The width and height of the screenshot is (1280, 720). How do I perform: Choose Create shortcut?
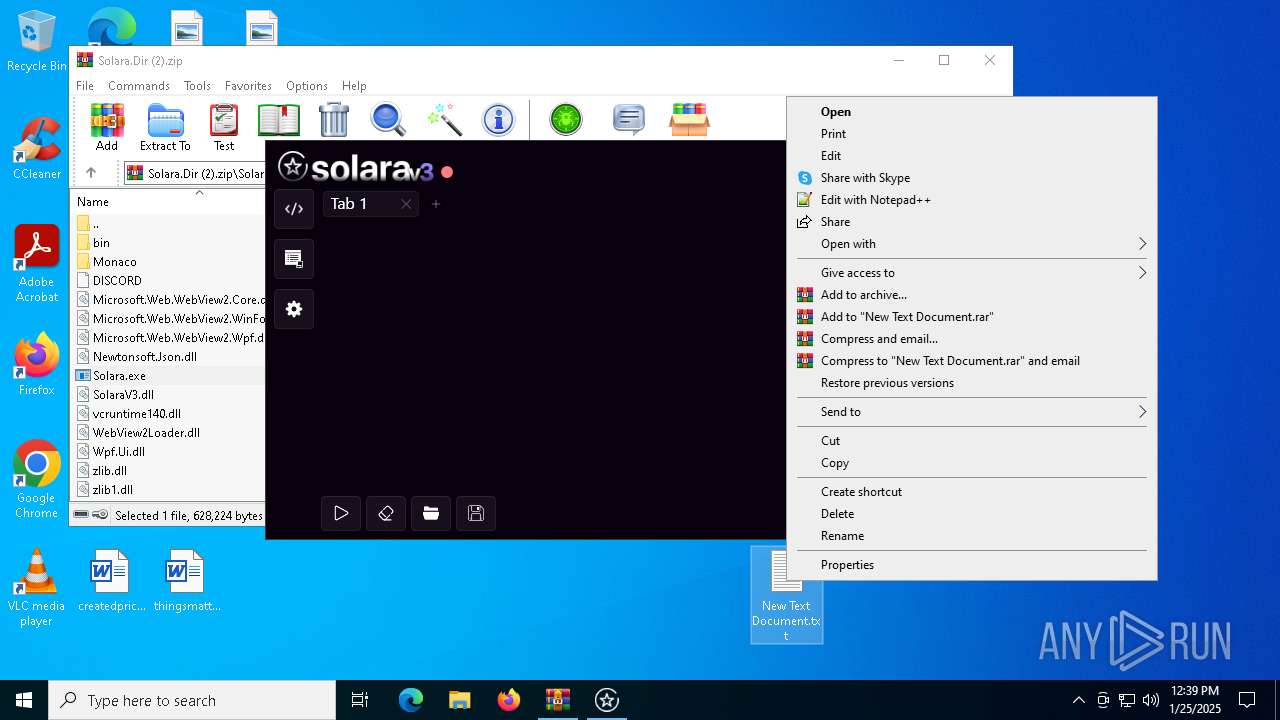(972, 492)
